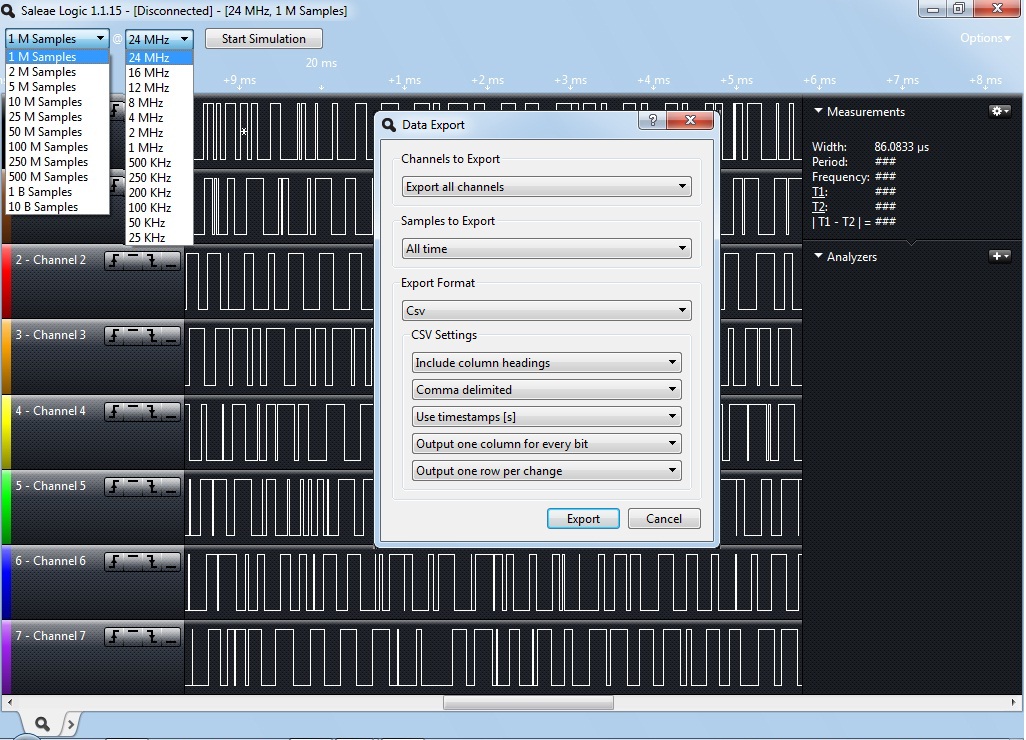Open the All time samples dropdown
This screenshot has height=740, width=1026.
(546, 249)
